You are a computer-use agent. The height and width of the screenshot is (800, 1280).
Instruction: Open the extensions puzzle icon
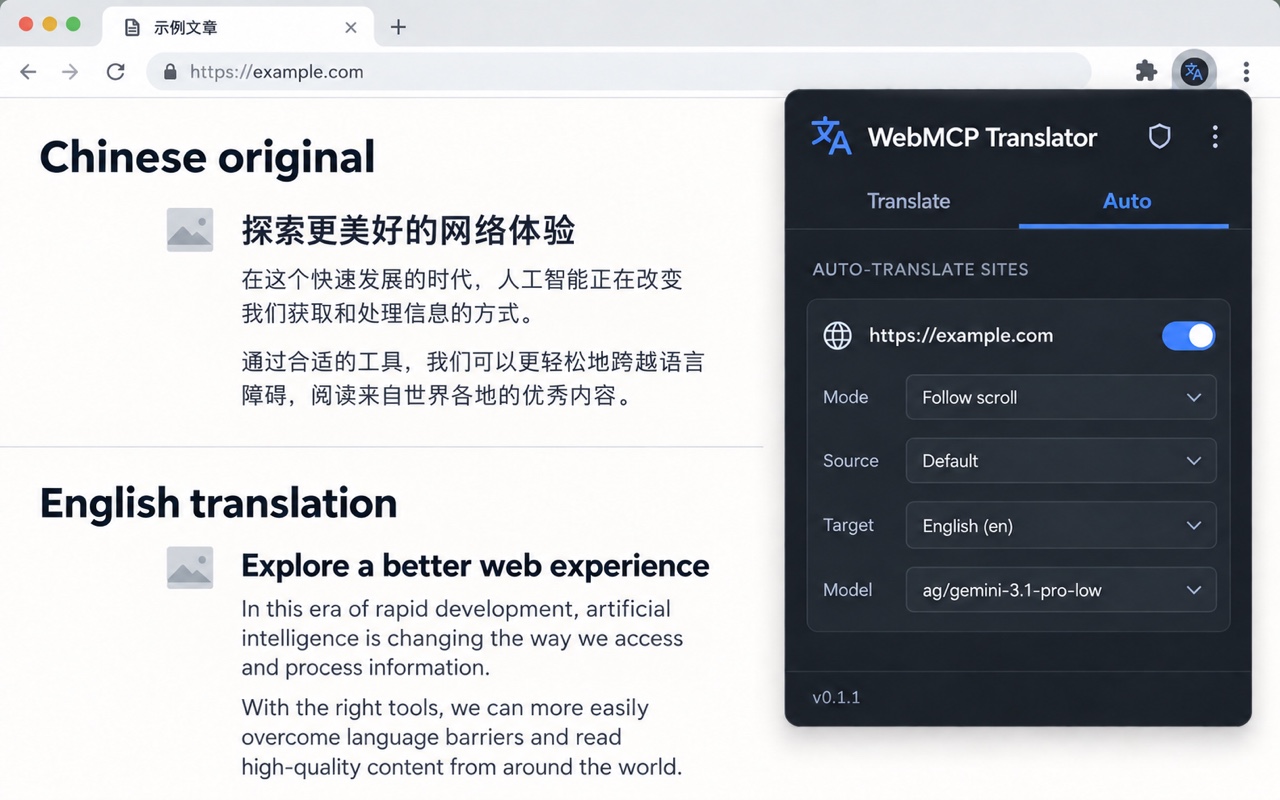[1146, 71]
